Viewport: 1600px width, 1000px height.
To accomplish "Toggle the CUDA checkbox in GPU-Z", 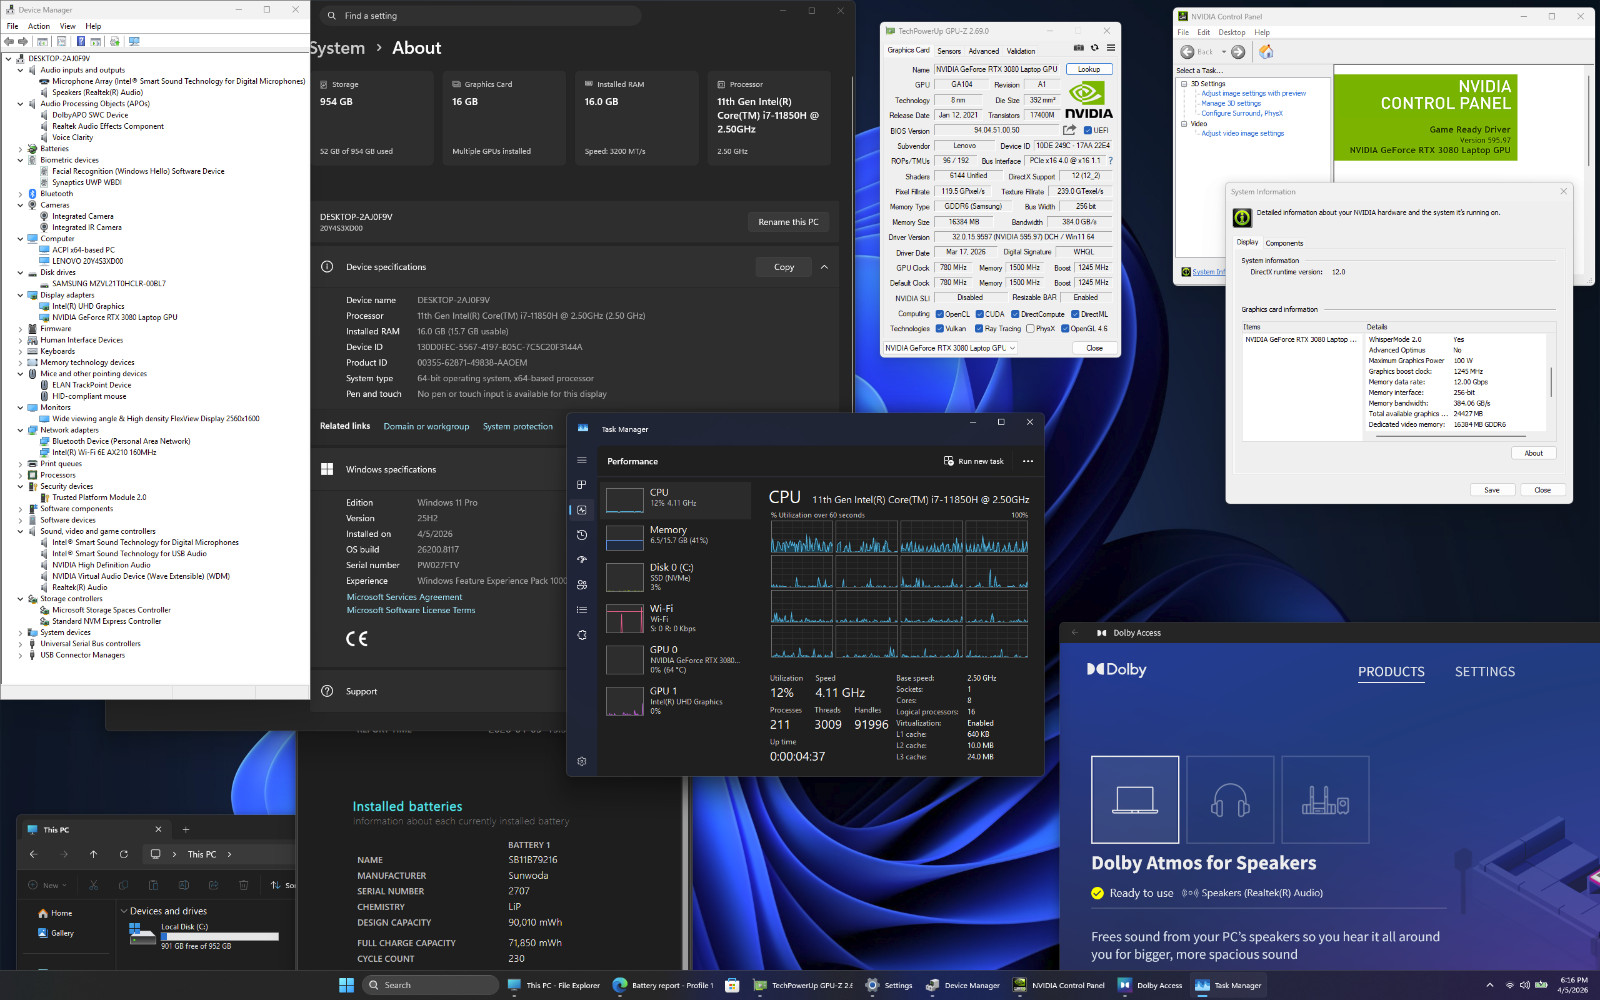I will [x=979, y=314].
